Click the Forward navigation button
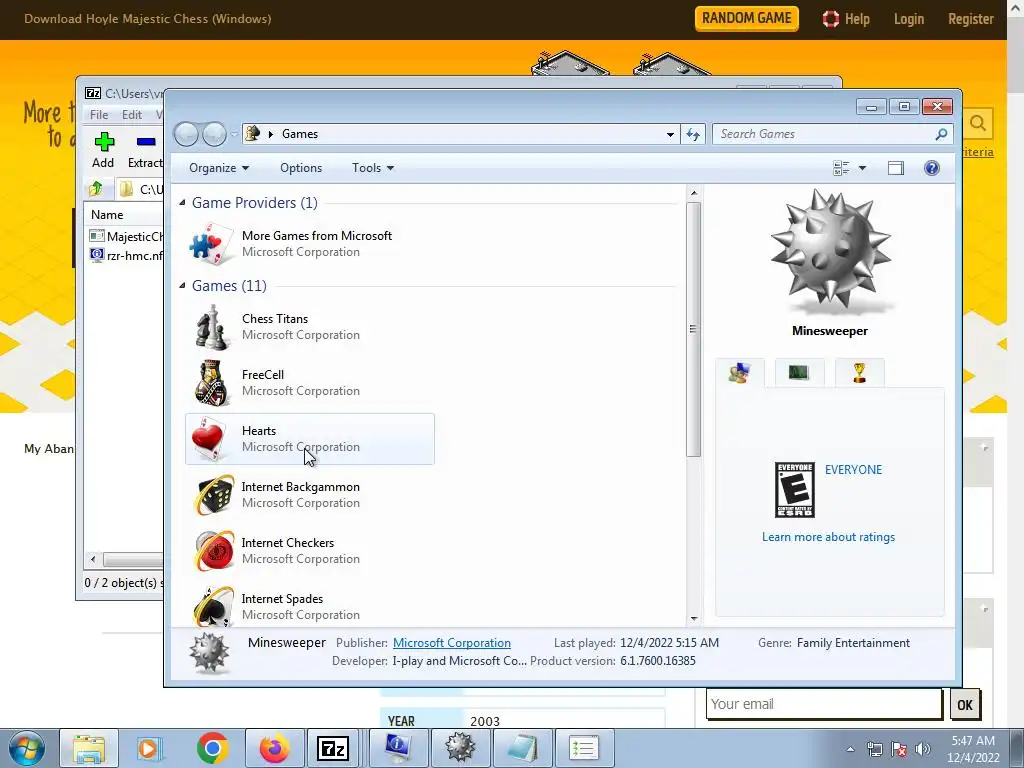1024x768 pixels. point(214,134)
